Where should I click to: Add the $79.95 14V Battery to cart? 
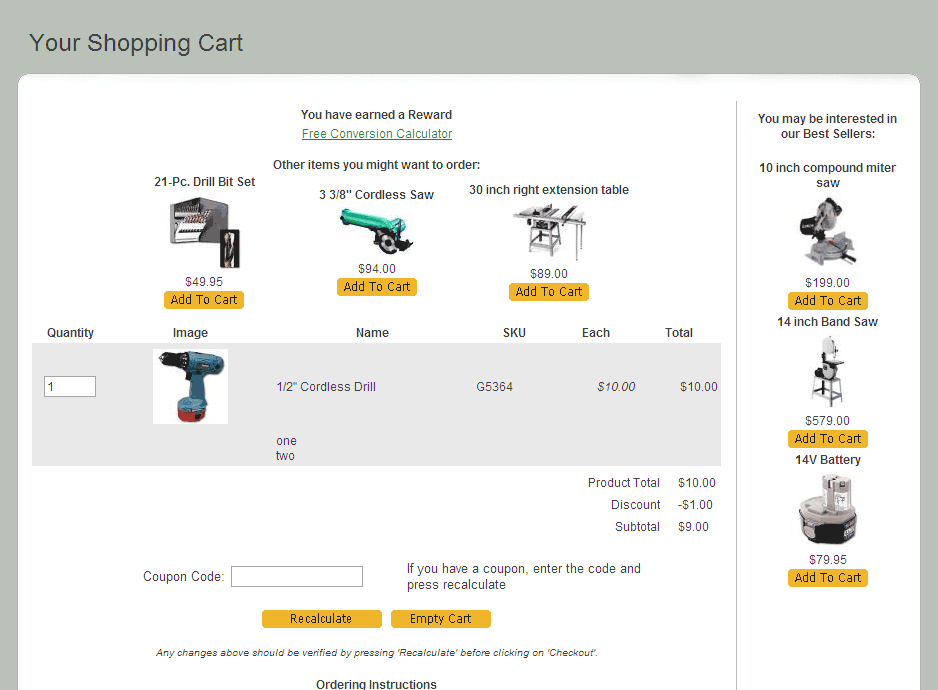click(x=827, y=578)
